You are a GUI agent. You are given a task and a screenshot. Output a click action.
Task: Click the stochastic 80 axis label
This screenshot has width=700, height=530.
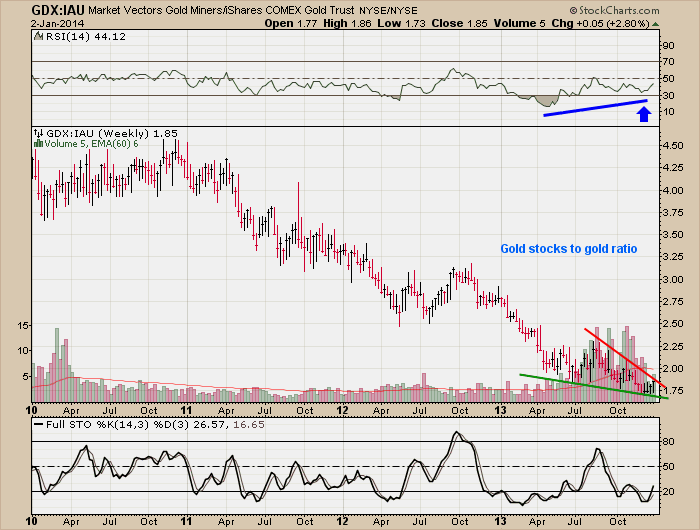pyautogui.click(x=669, y=442)
